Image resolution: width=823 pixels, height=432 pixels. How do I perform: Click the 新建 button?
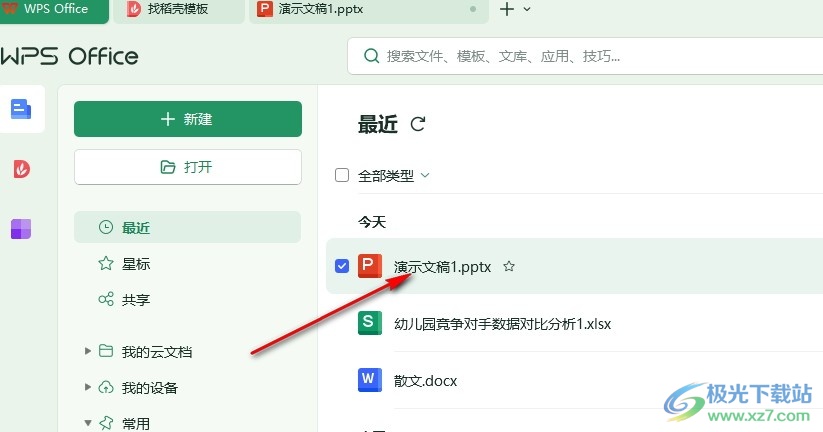[x=188, y=119]
